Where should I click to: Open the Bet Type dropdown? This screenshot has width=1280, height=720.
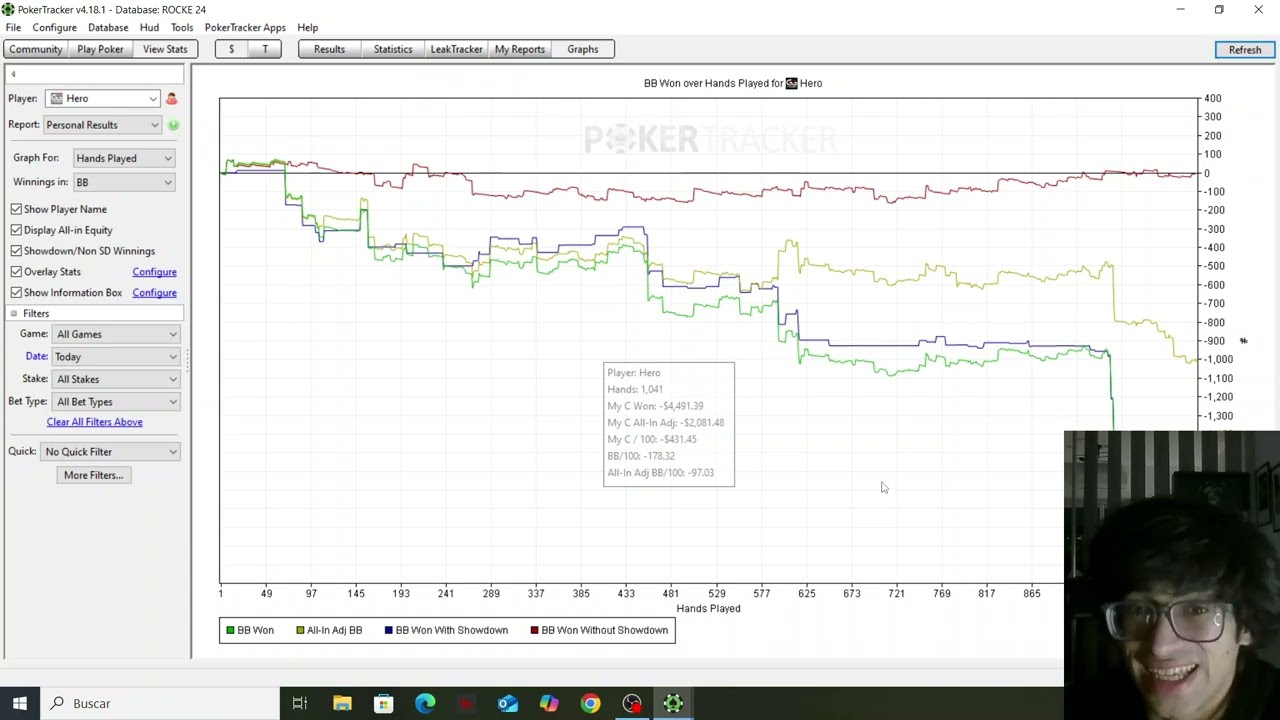click(116, 402)
